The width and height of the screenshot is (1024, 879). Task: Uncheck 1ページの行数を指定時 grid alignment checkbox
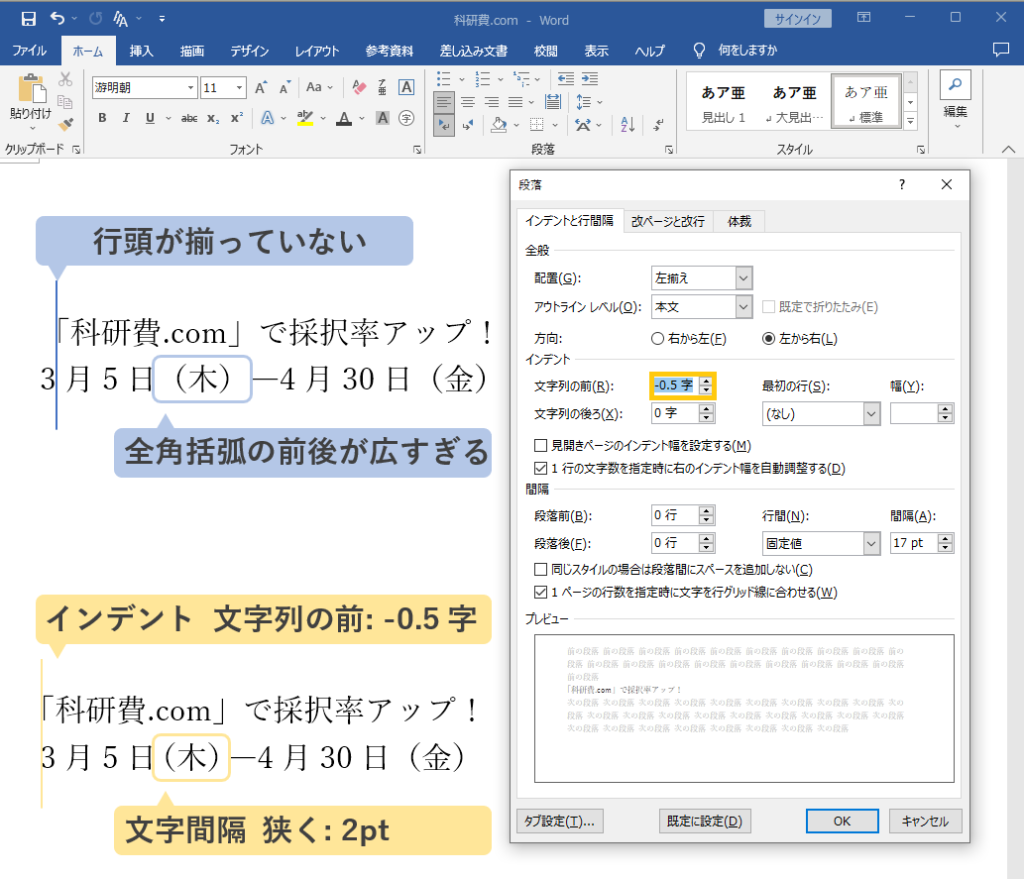point(540,592)
